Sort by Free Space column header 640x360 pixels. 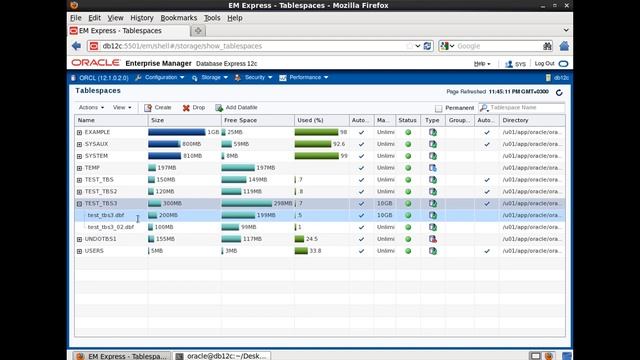(x=258, y=120)
